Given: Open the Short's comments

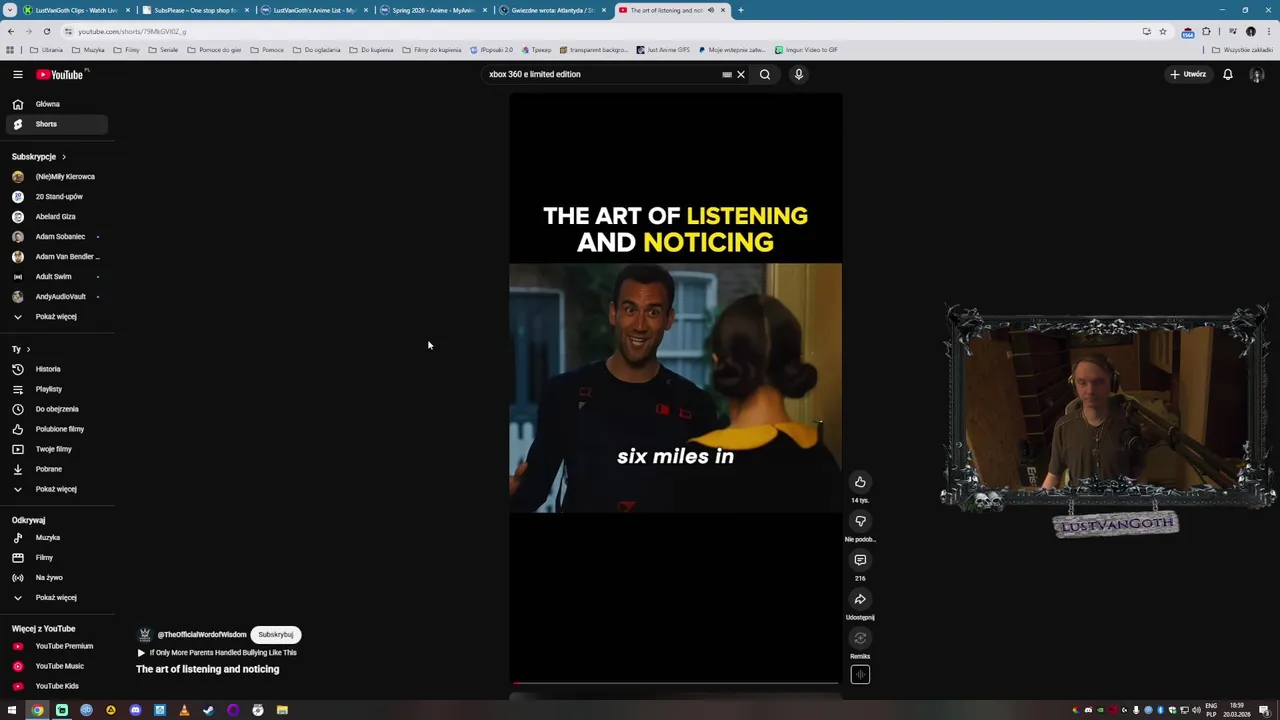Looking at the screenshot, I should coord(860,560).
